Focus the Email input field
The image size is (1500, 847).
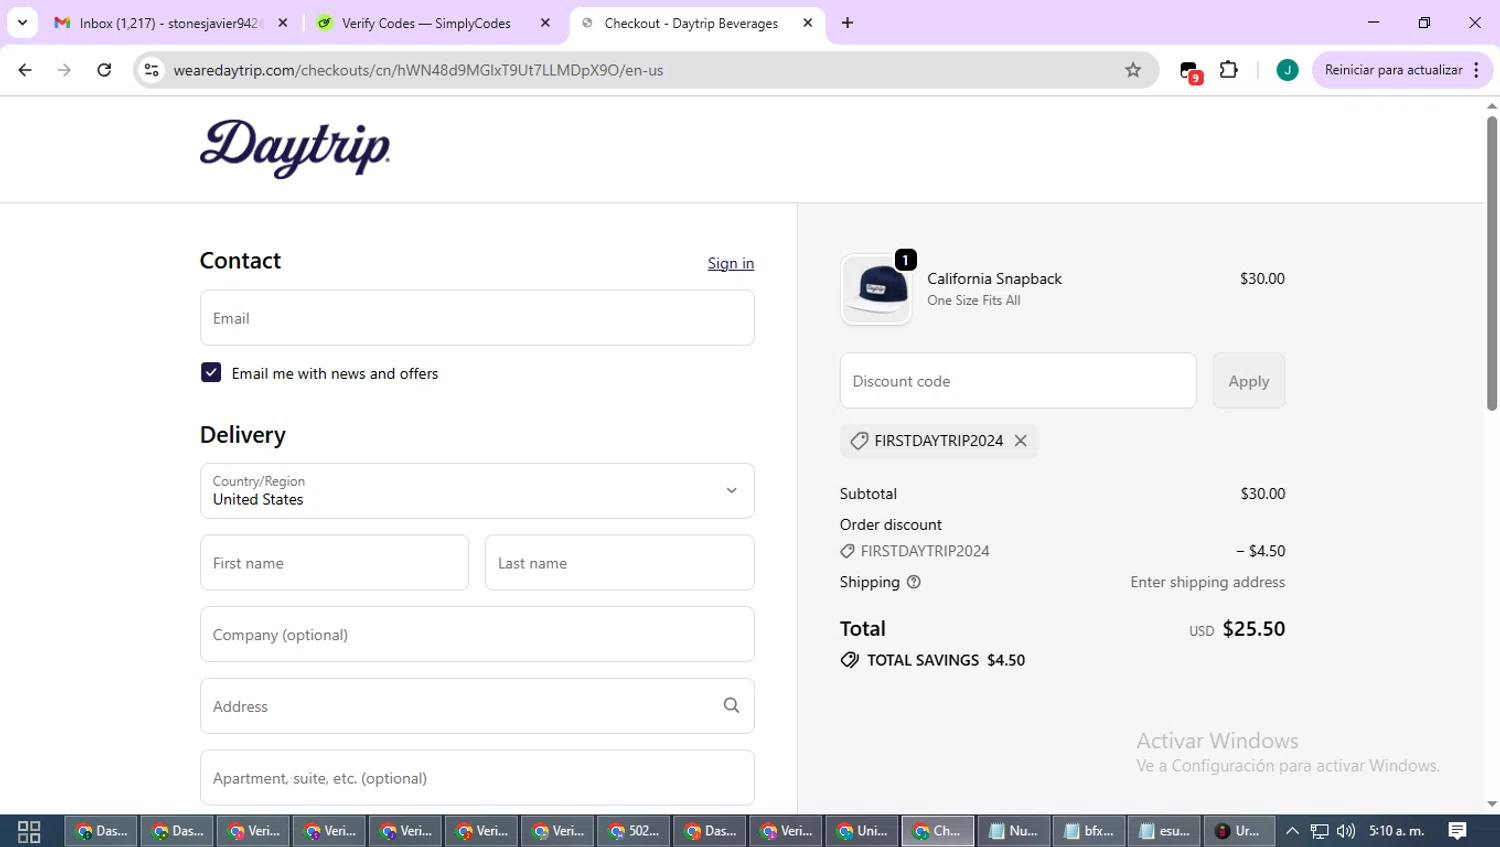click(477, 318)
